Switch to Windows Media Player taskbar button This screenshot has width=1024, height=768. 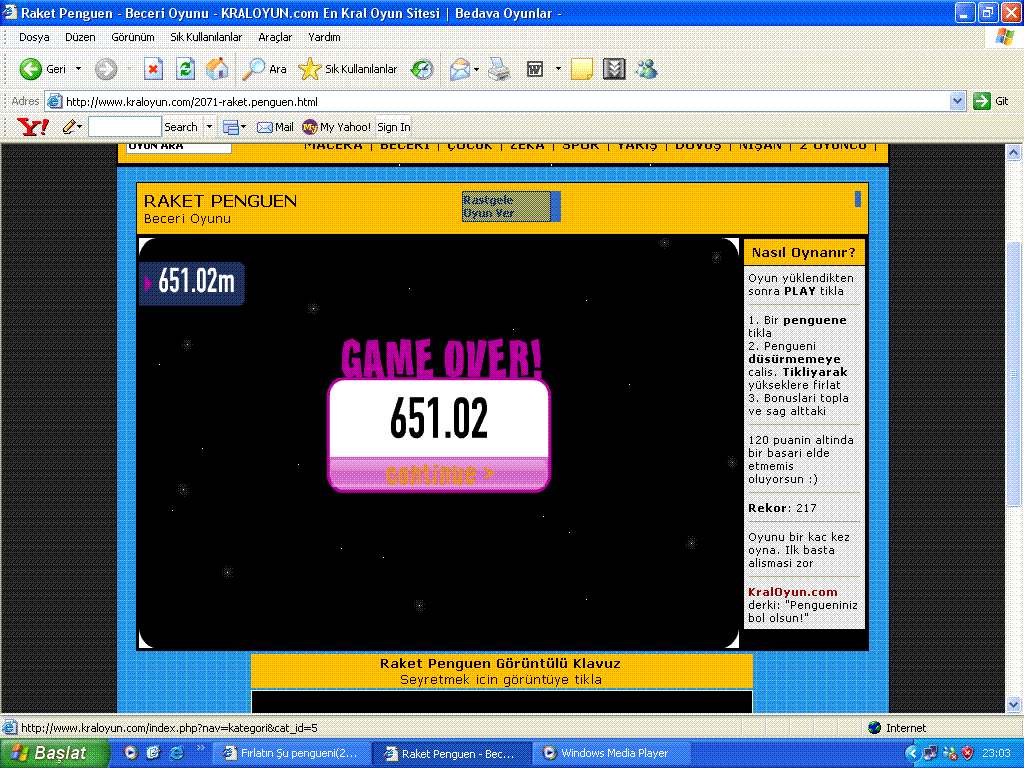[x=609, y=753]
